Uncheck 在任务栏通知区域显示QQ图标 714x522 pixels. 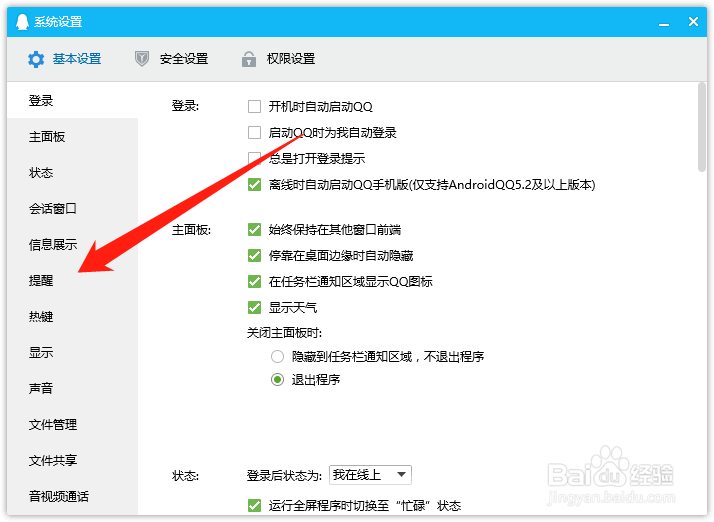[255, 281]
